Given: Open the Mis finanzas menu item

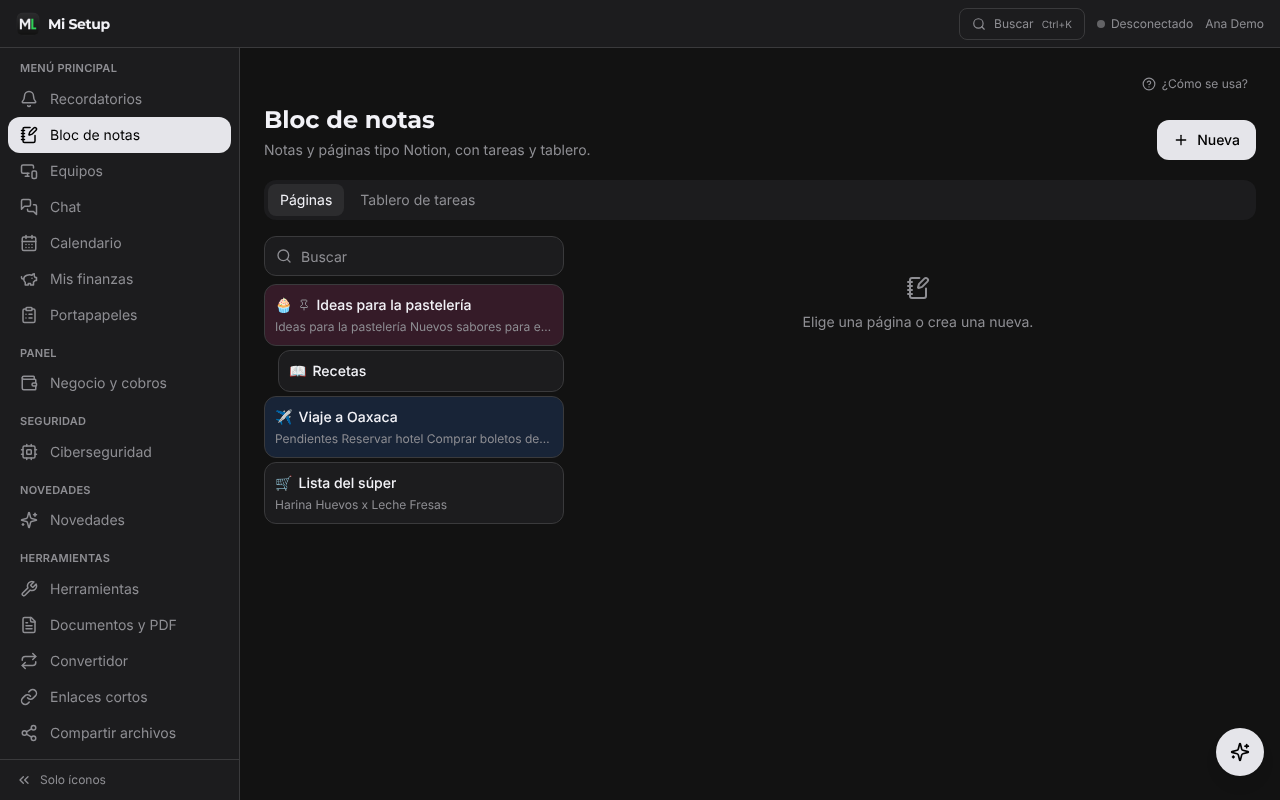Looking at the screenshot, I should pyautogui.click(x=119, y=279).
